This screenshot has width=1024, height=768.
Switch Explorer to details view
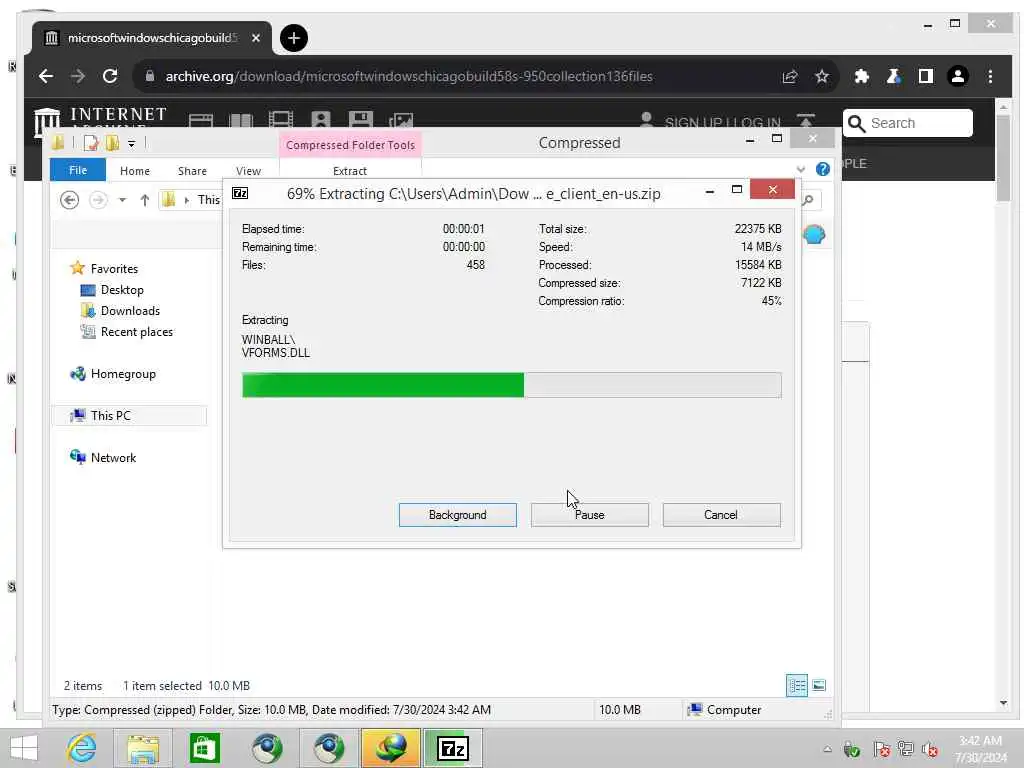tap(797, 685)
